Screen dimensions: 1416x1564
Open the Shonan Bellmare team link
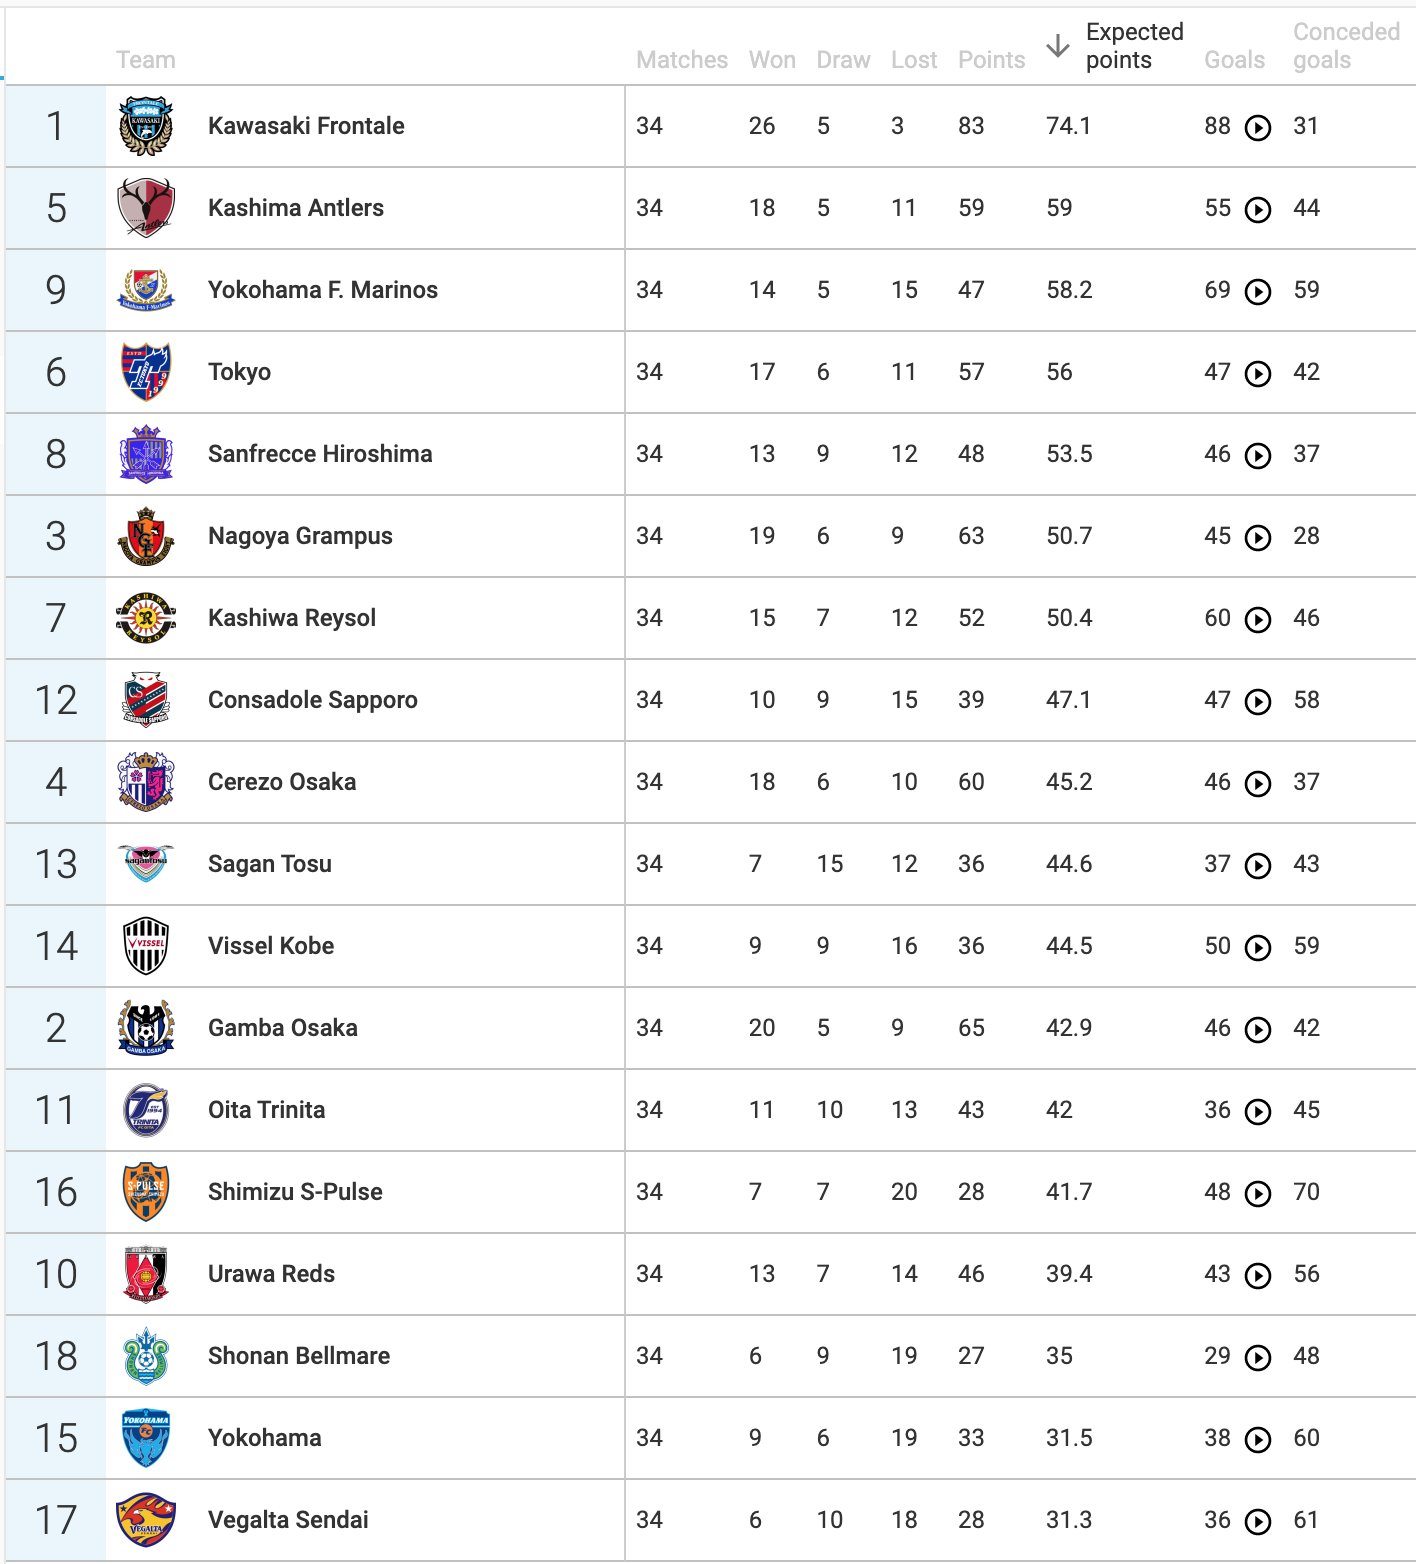pyautogui.click(x=299, y=1356)
